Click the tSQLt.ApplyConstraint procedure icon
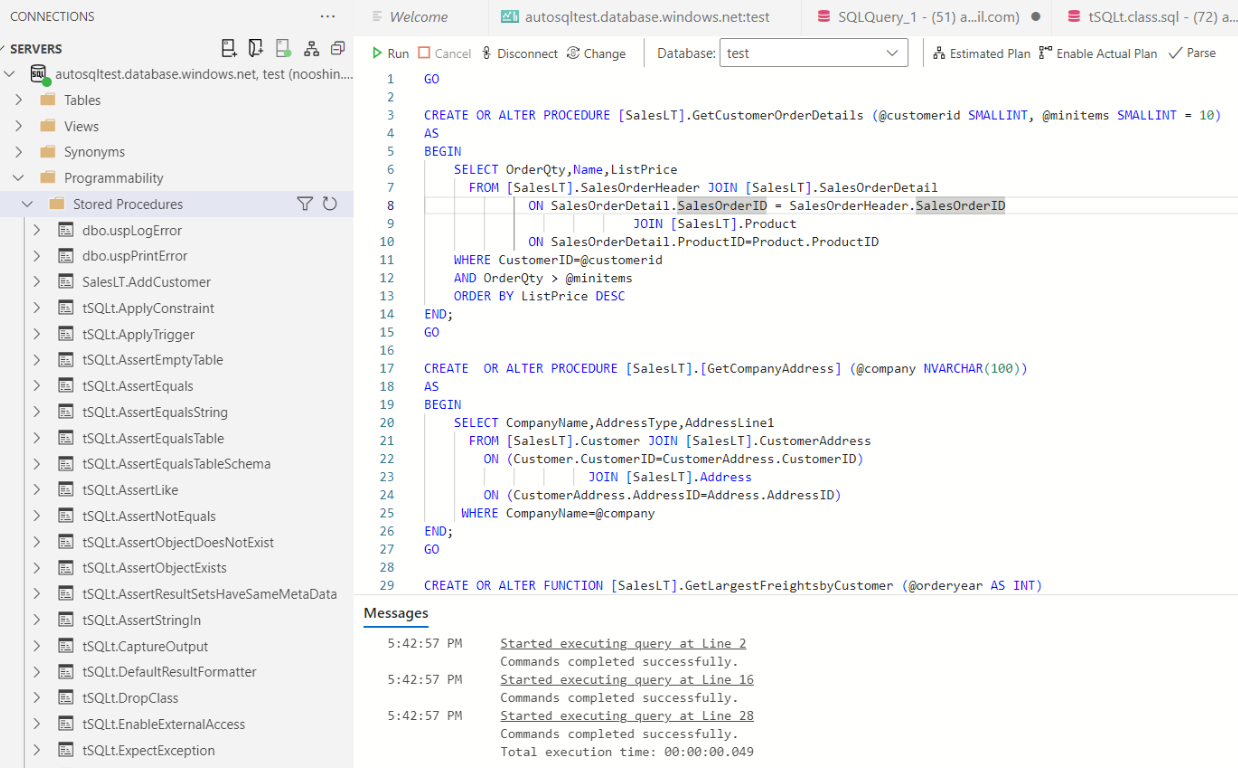This screenshot has width=1238, height=768. coord(66,308)
